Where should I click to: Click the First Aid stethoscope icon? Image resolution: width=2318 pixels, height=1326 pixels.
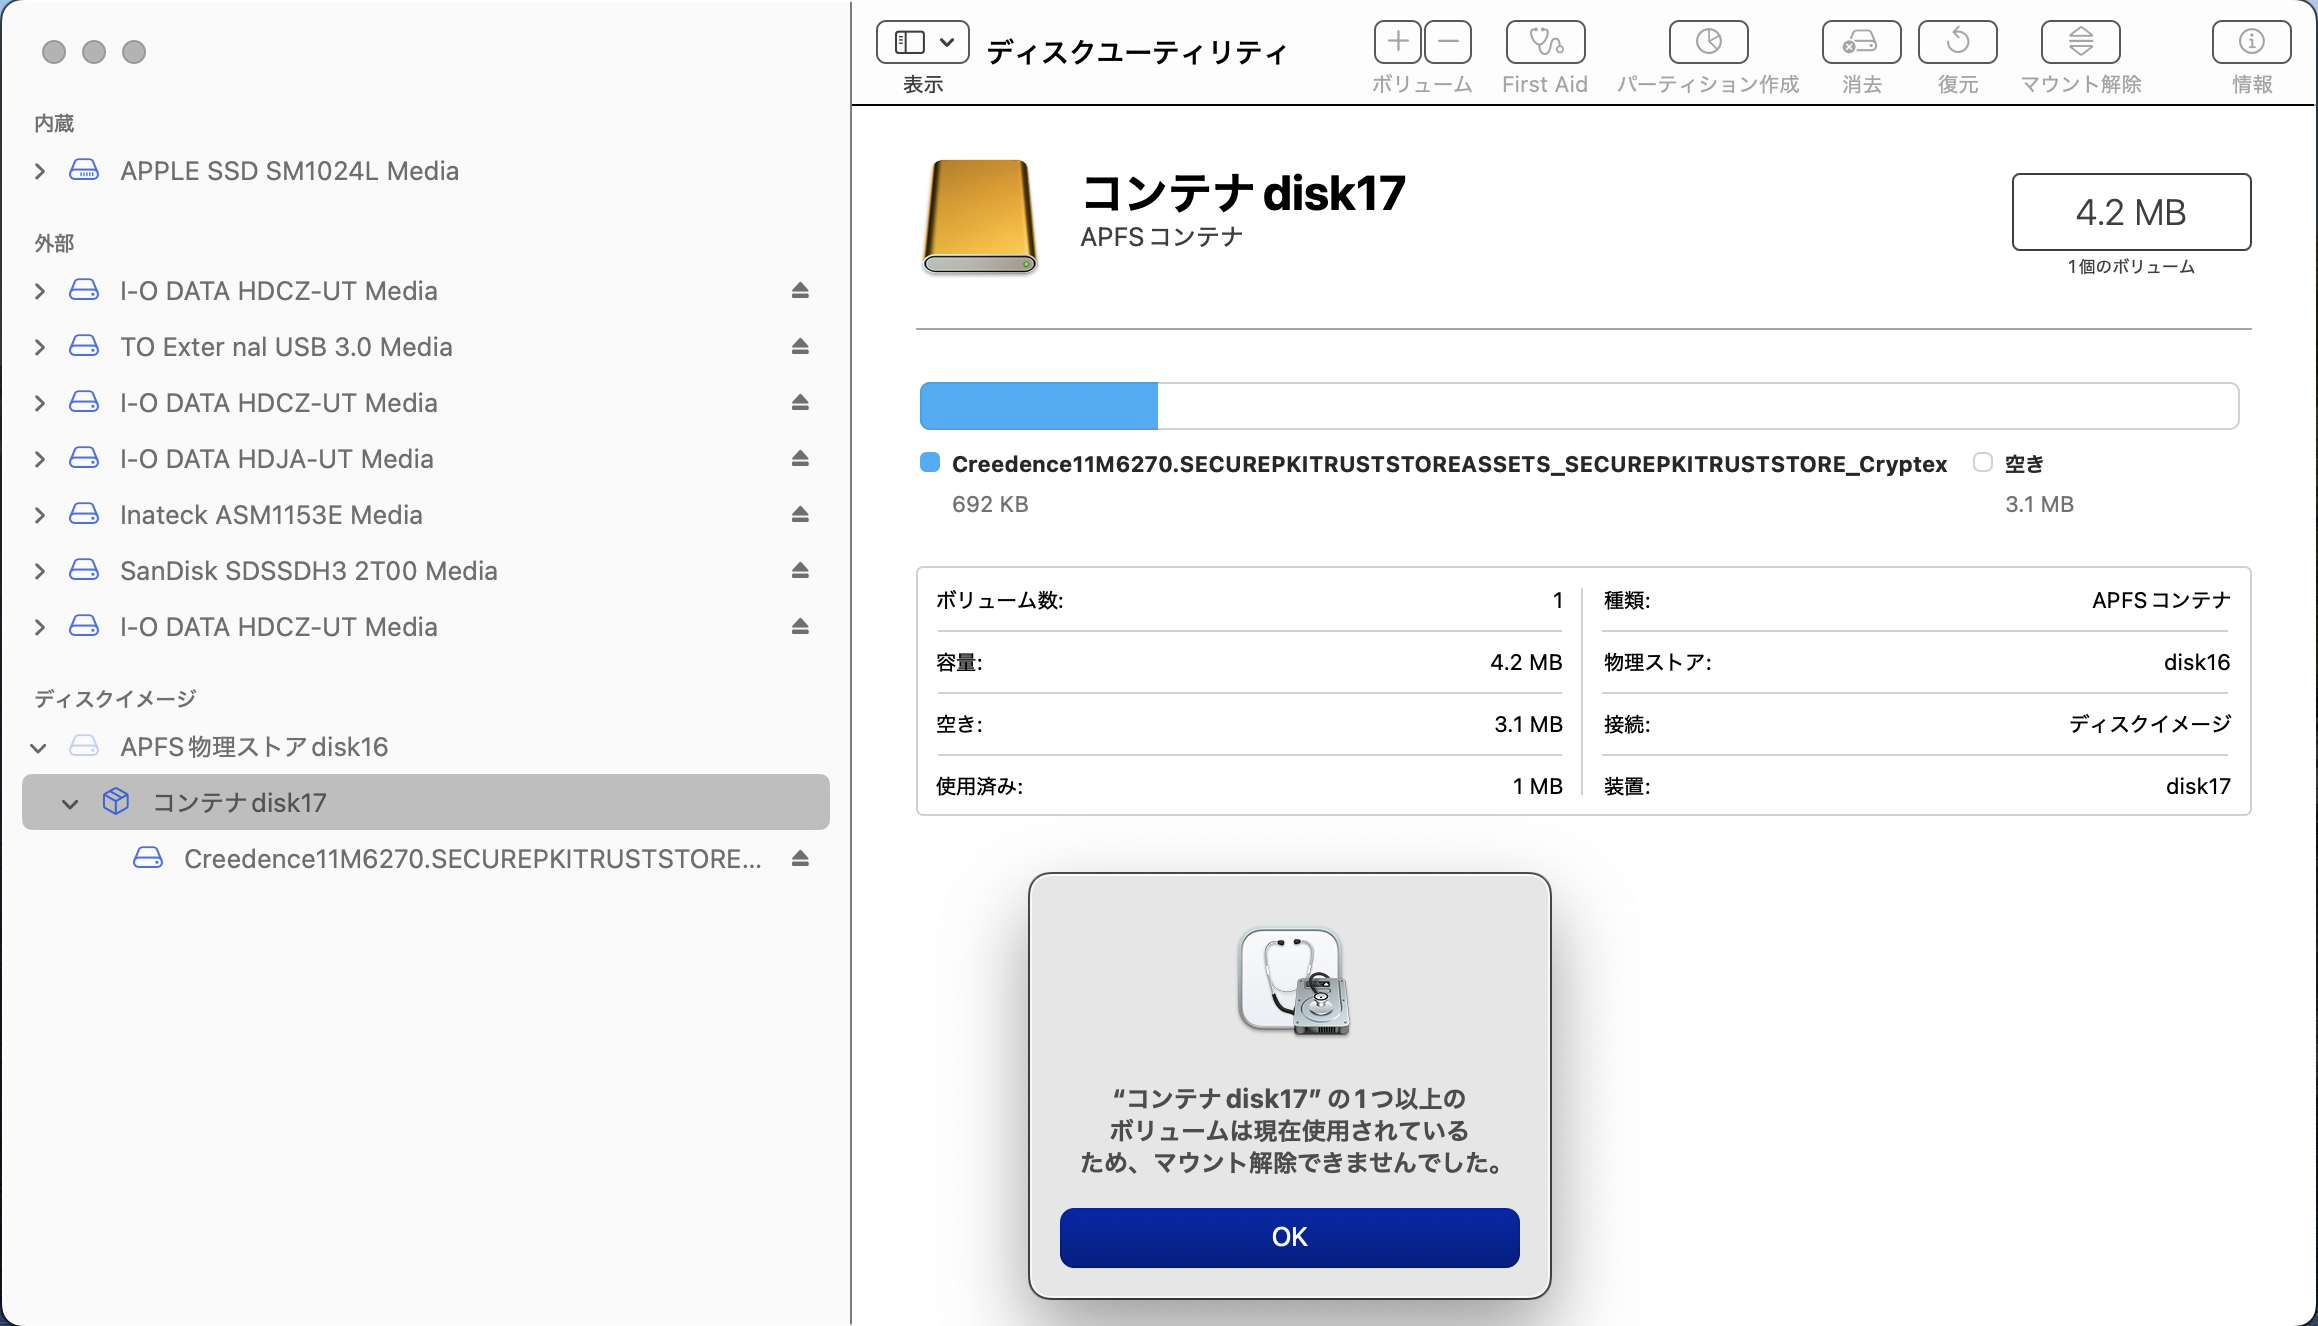tap(1545, 42)
